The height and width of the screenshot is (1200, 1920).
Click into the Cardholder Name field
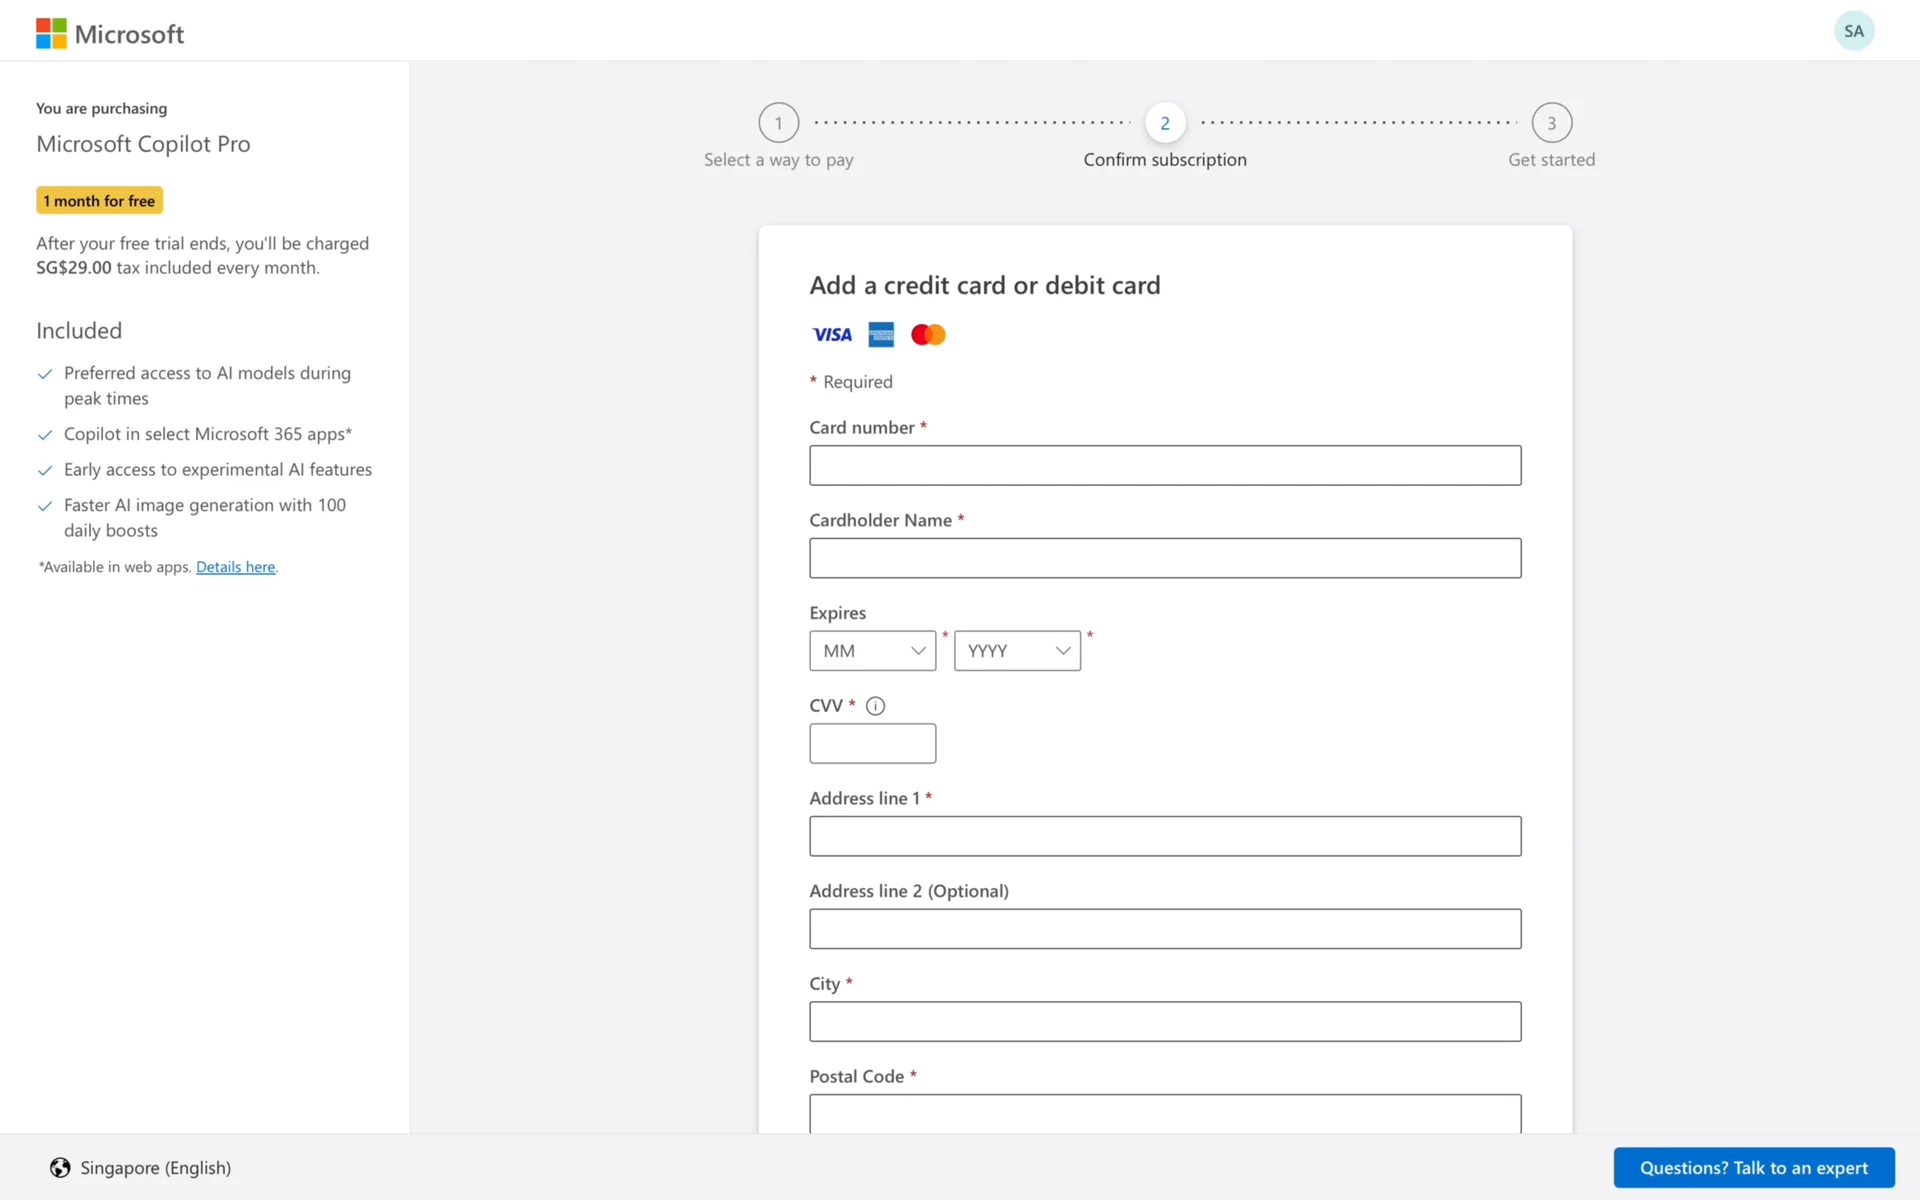(x=1164, y=558)
